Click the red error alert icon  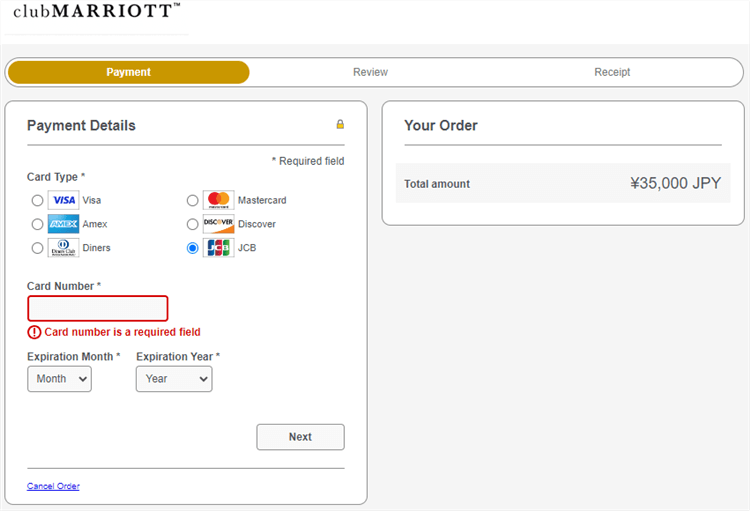34,332
